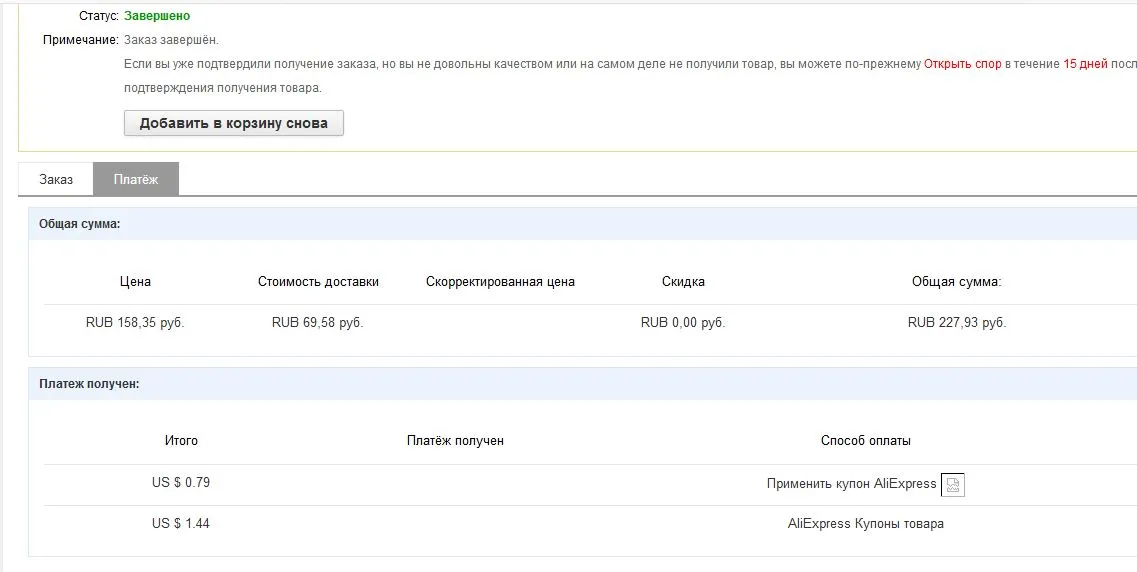Click 'Применить купон AliExpress' text
The height and width of the screenshot is (572, 1137).
[851, 484]
